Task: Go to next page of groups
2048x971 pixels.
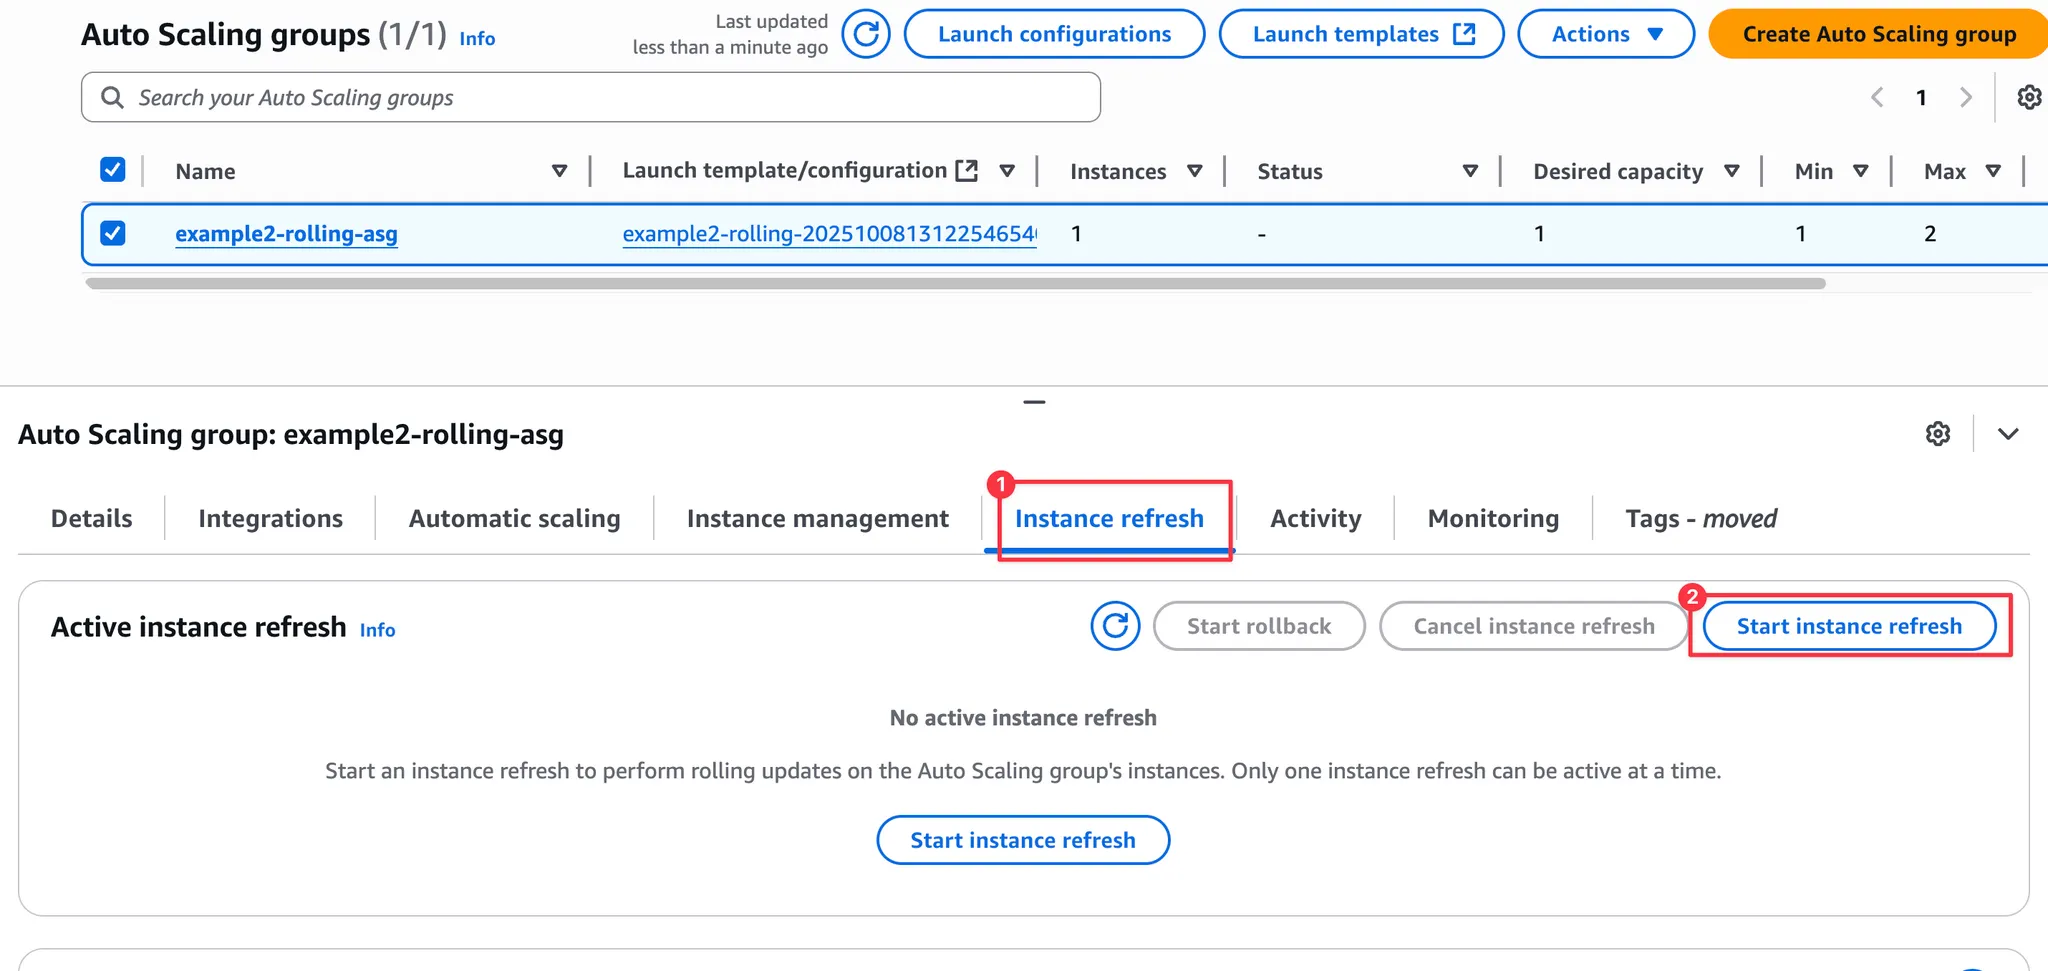Action: (1965, 97)
